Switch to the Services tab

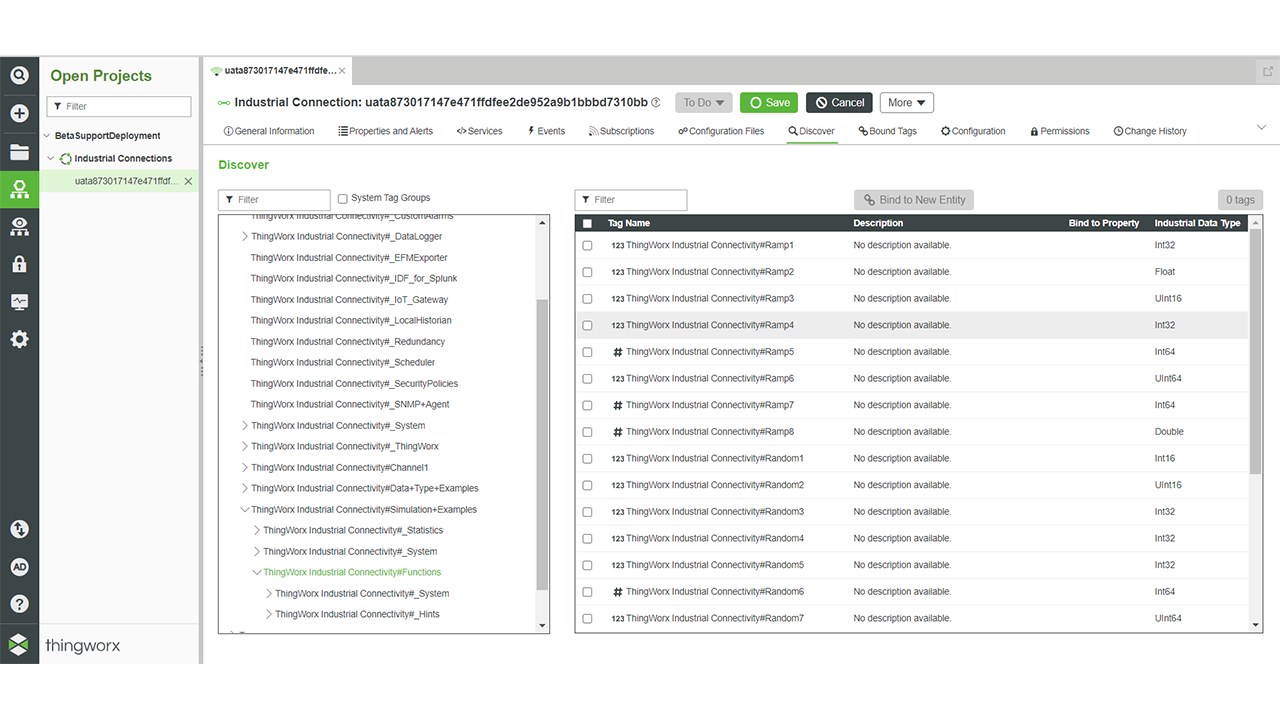tap(479, 131)
